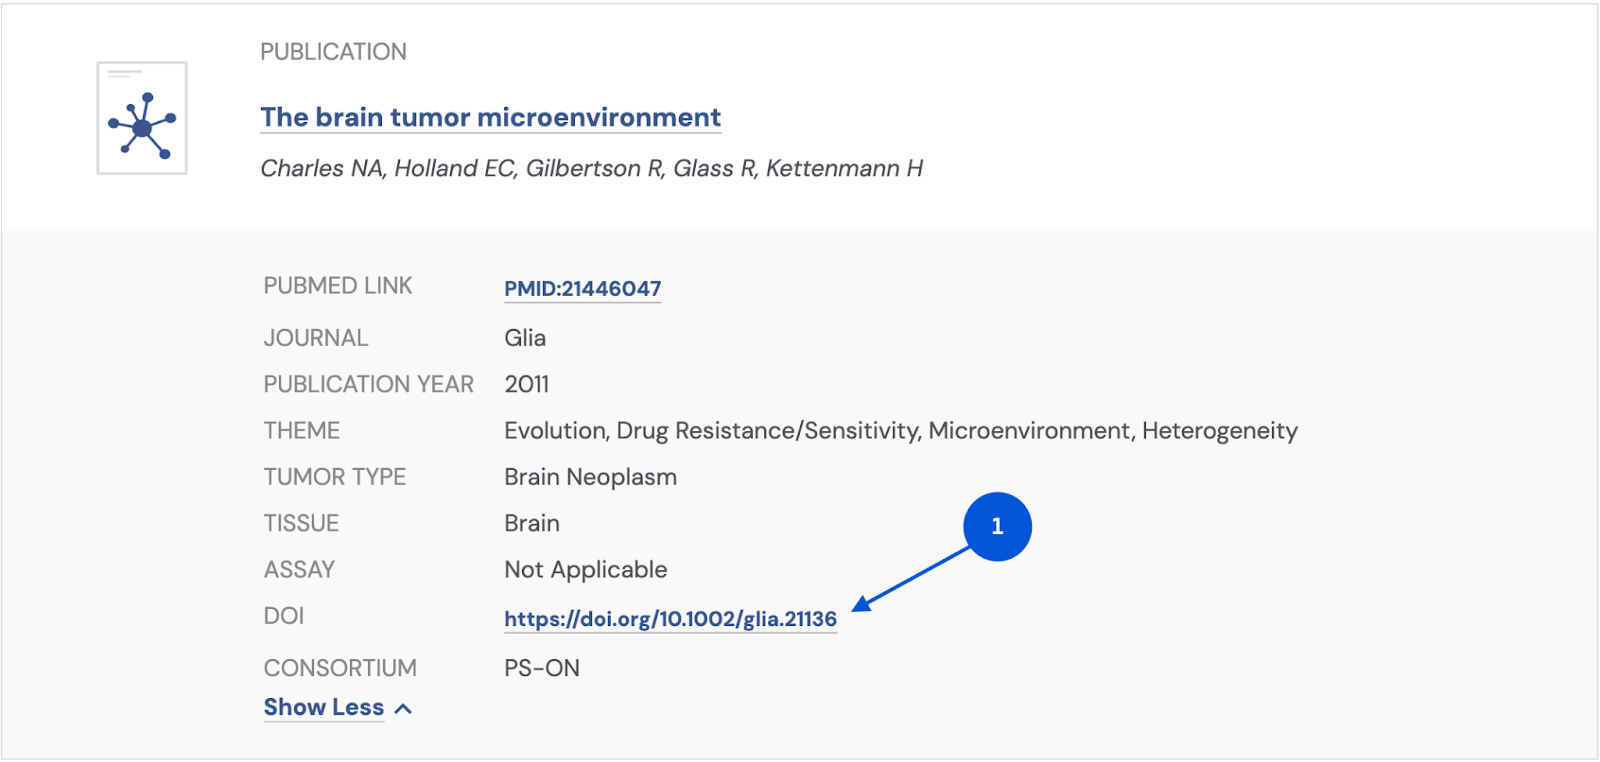Click the tumor type value Brain Neoplasm
Image resolution: width=1600 pixels, height=762 pixels.
click(590, 477)
